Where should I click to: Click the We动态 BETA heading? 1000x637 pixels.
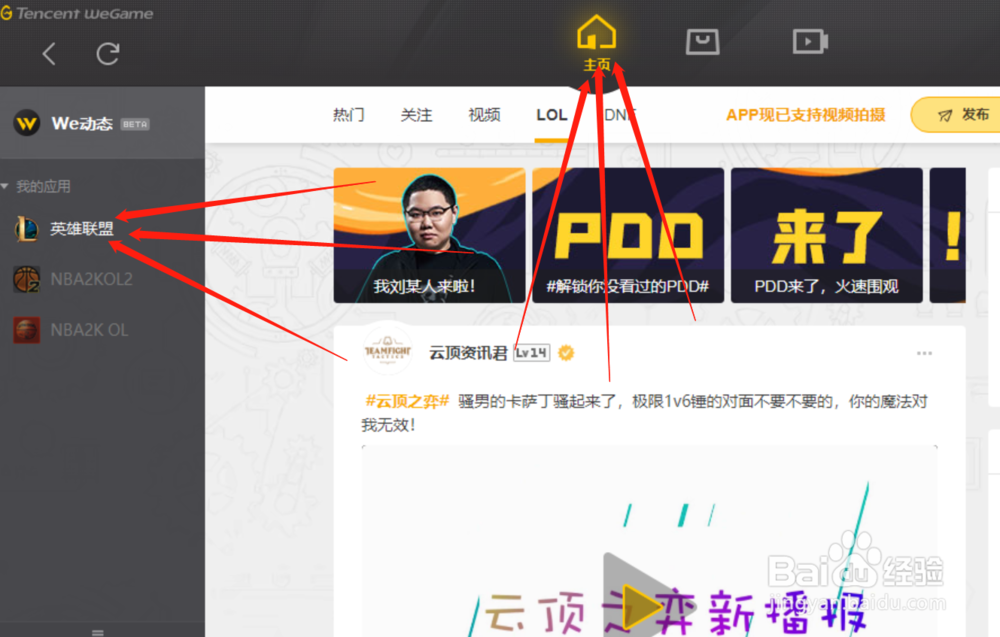click(100, 123)
